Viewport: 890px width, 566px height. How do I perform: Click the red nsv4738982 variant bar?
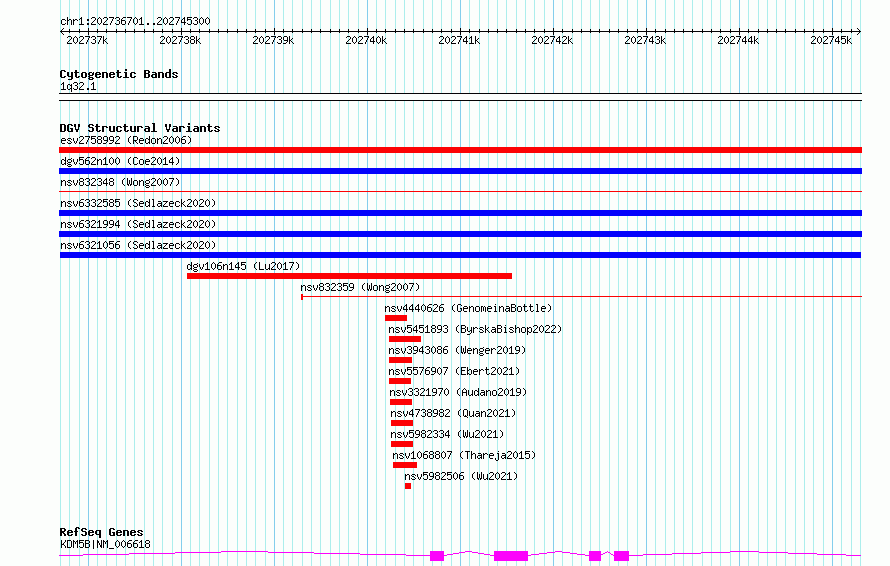pos(402,423)
